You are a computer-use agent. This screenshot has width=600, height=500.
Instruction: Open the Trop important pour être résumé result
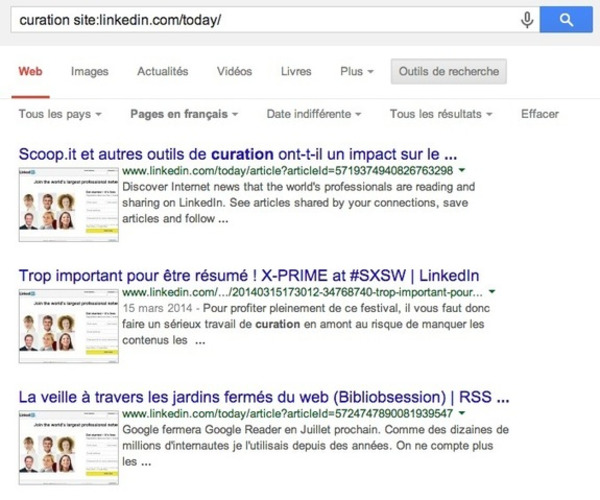(249, 275)
